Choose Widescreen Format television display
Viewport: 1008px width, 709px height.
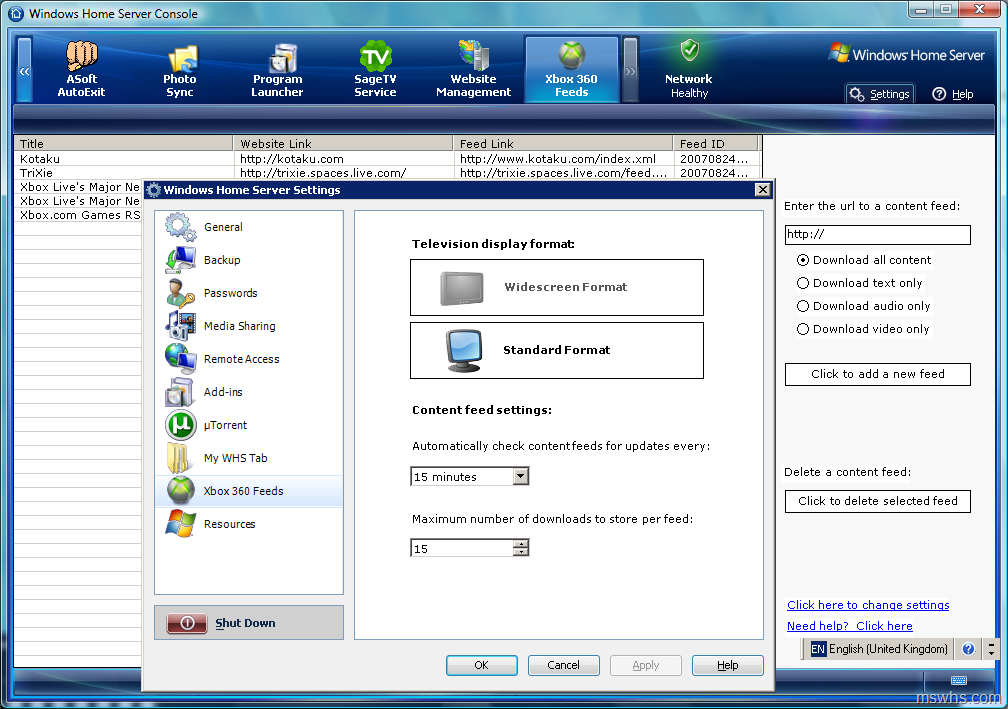557,287
